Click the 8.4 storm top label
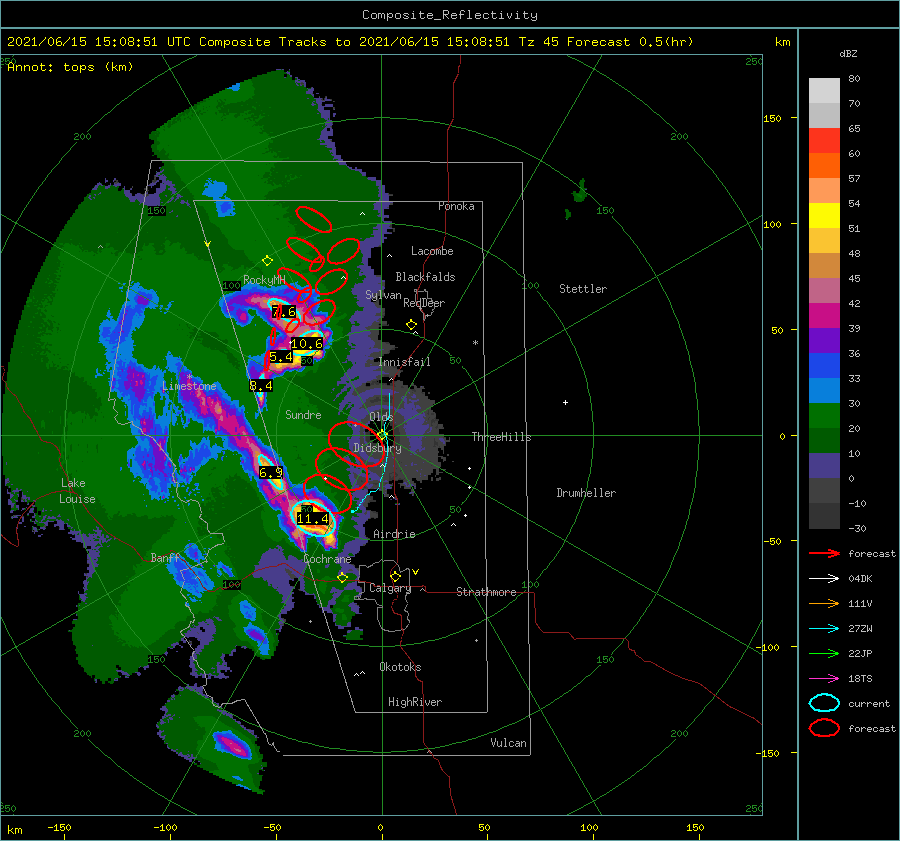 261,386
